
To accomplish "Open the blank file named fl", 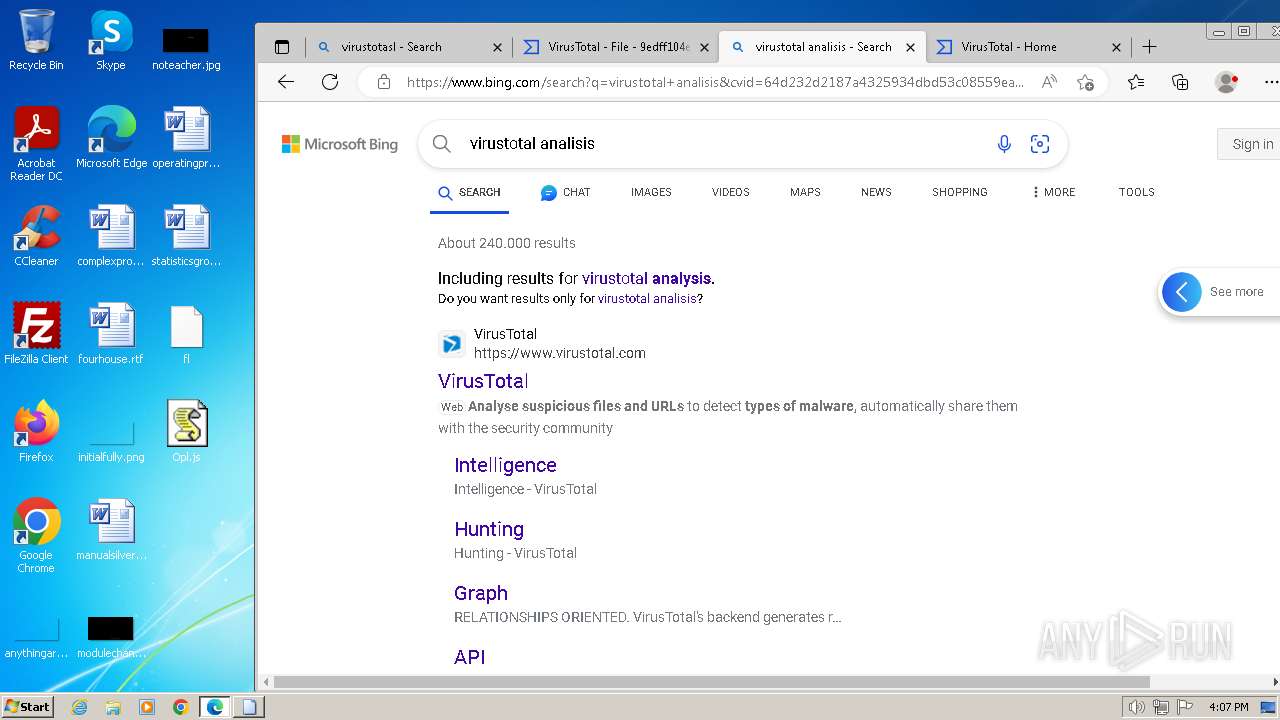I will coord(186,334).
